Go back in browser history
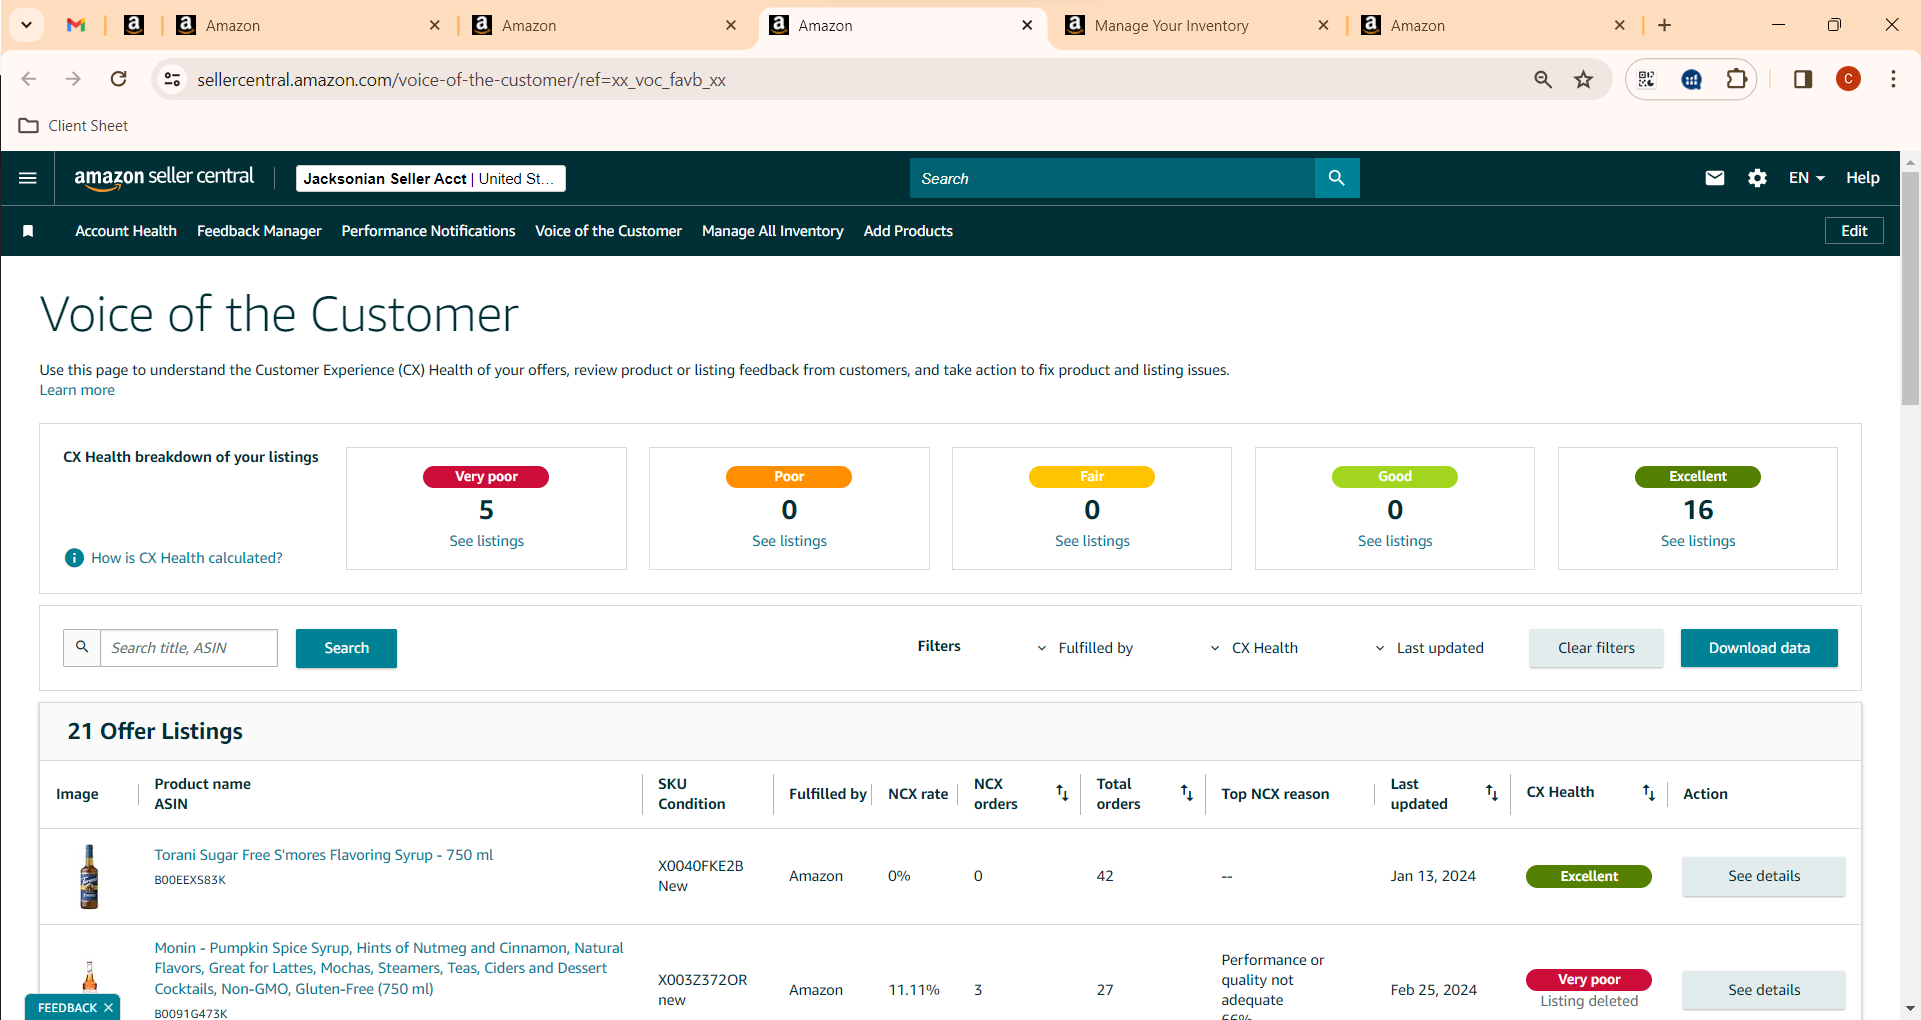 click(x=29, y=79)
